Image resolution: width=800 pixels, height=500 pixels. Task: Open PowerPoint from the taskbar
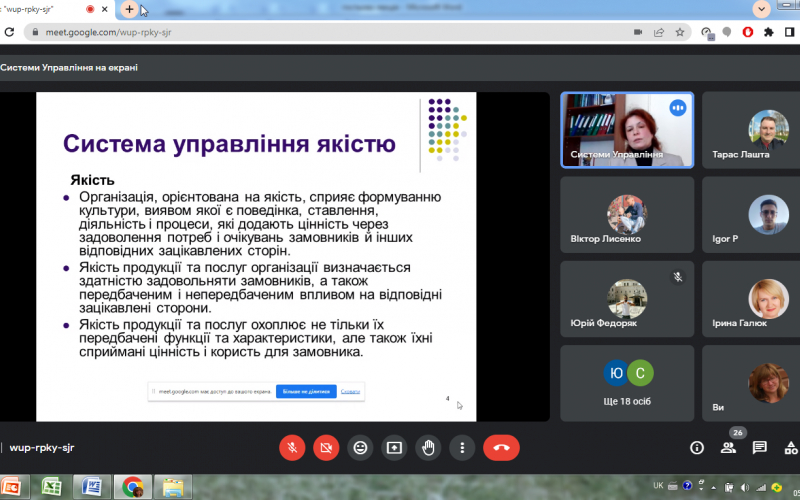(11, 487)
